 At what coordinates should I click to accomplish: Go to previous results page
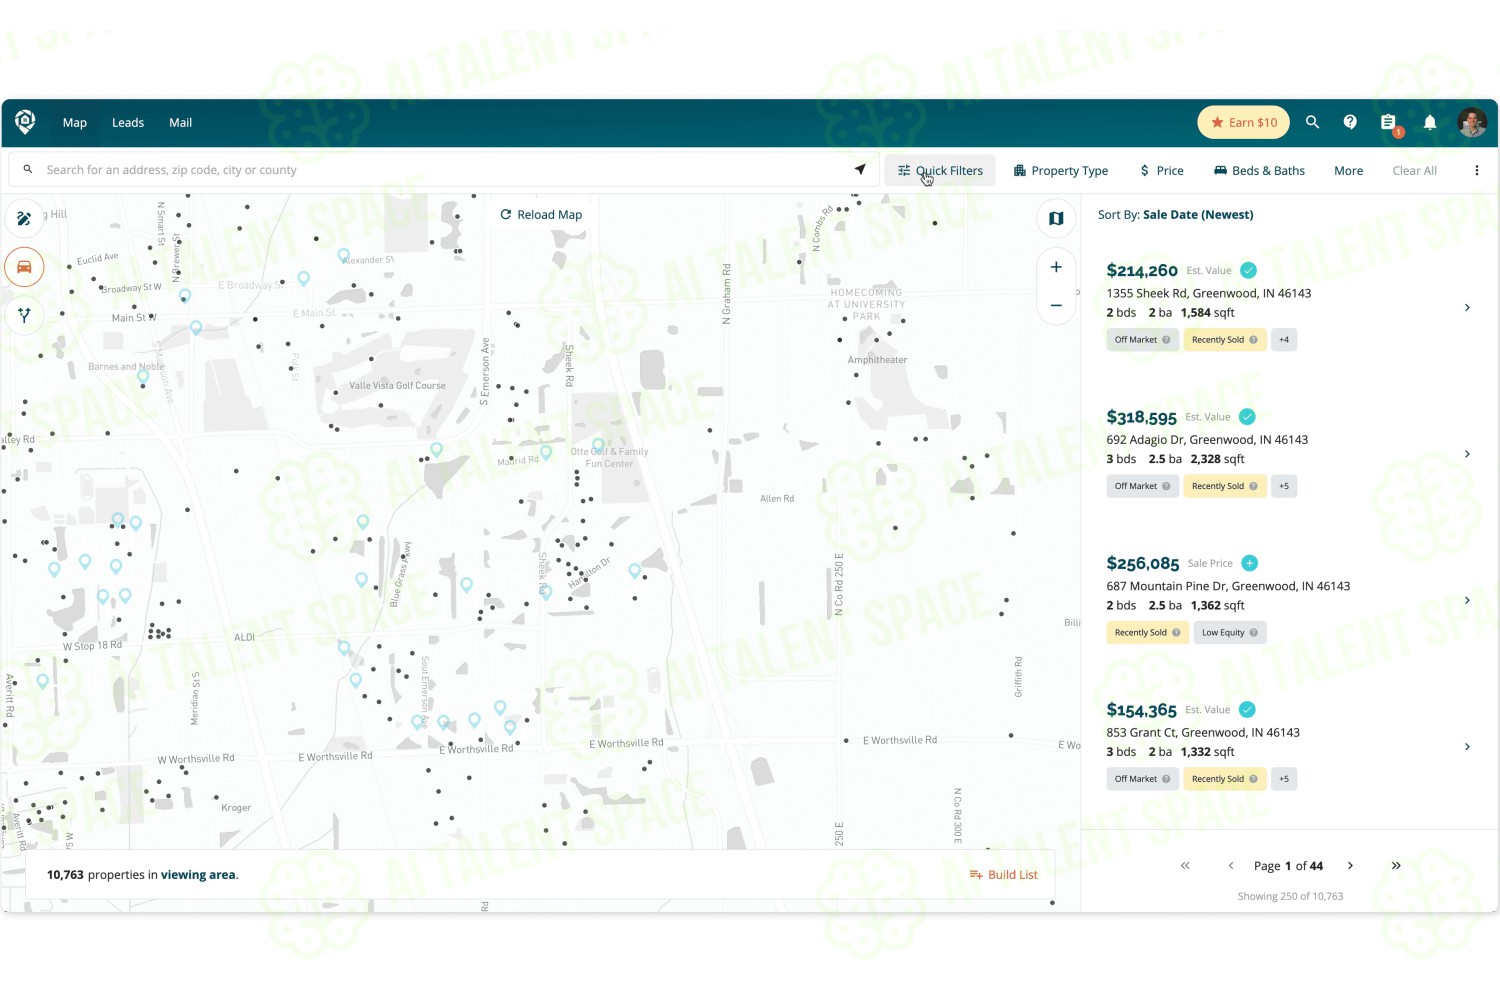[1231, 866]
